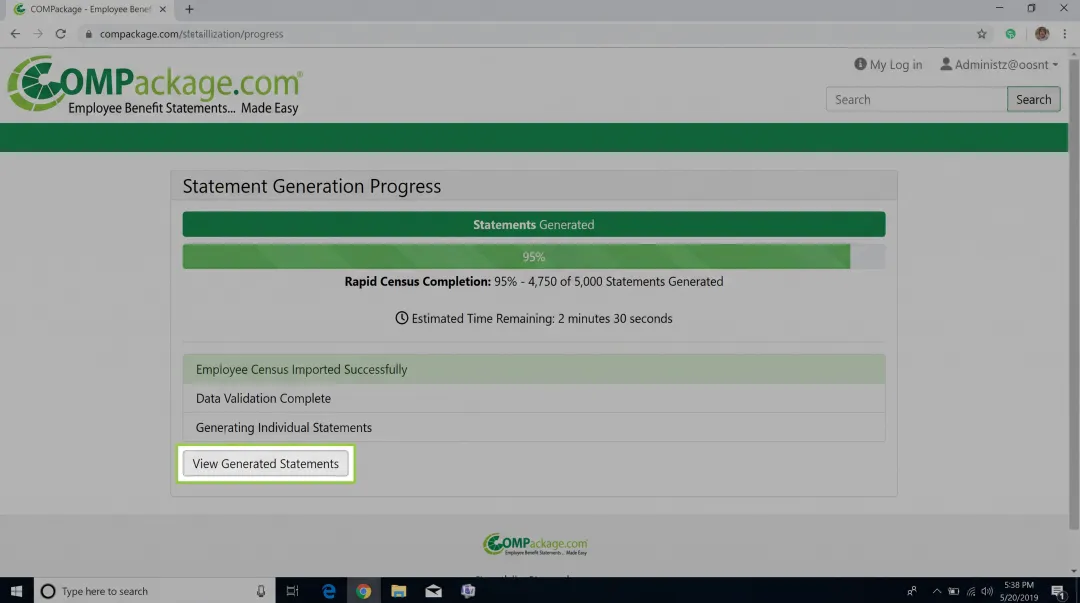This screenshot has width=1080, height=603.
Task: Select Generating Individual Statements row
Action: coord(534,427)
